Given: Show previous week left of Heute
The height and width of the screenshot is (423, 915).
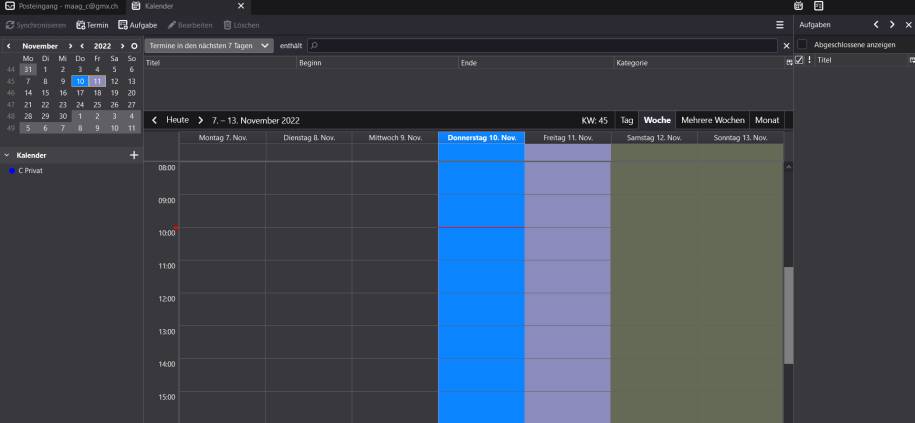Looking at the screenshot, I should [x=155, y=120].
